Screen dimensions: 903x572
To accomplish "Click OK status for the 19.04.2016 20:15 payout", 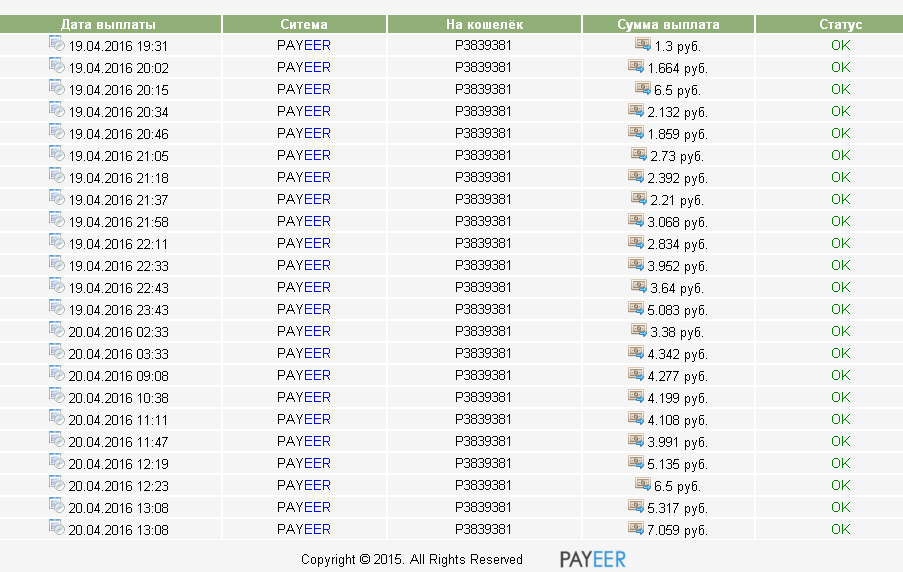I will click(x=840, y=89).
